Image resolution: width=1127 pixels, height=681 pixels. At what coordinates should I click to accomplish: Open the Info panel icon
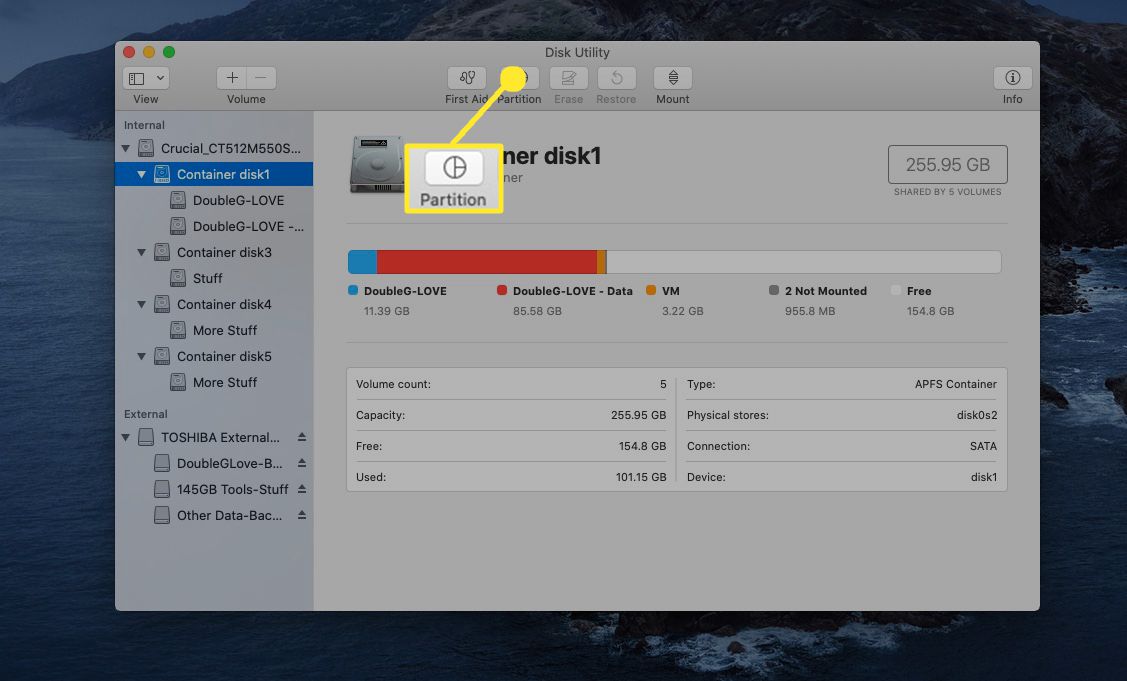[1012, 78]
